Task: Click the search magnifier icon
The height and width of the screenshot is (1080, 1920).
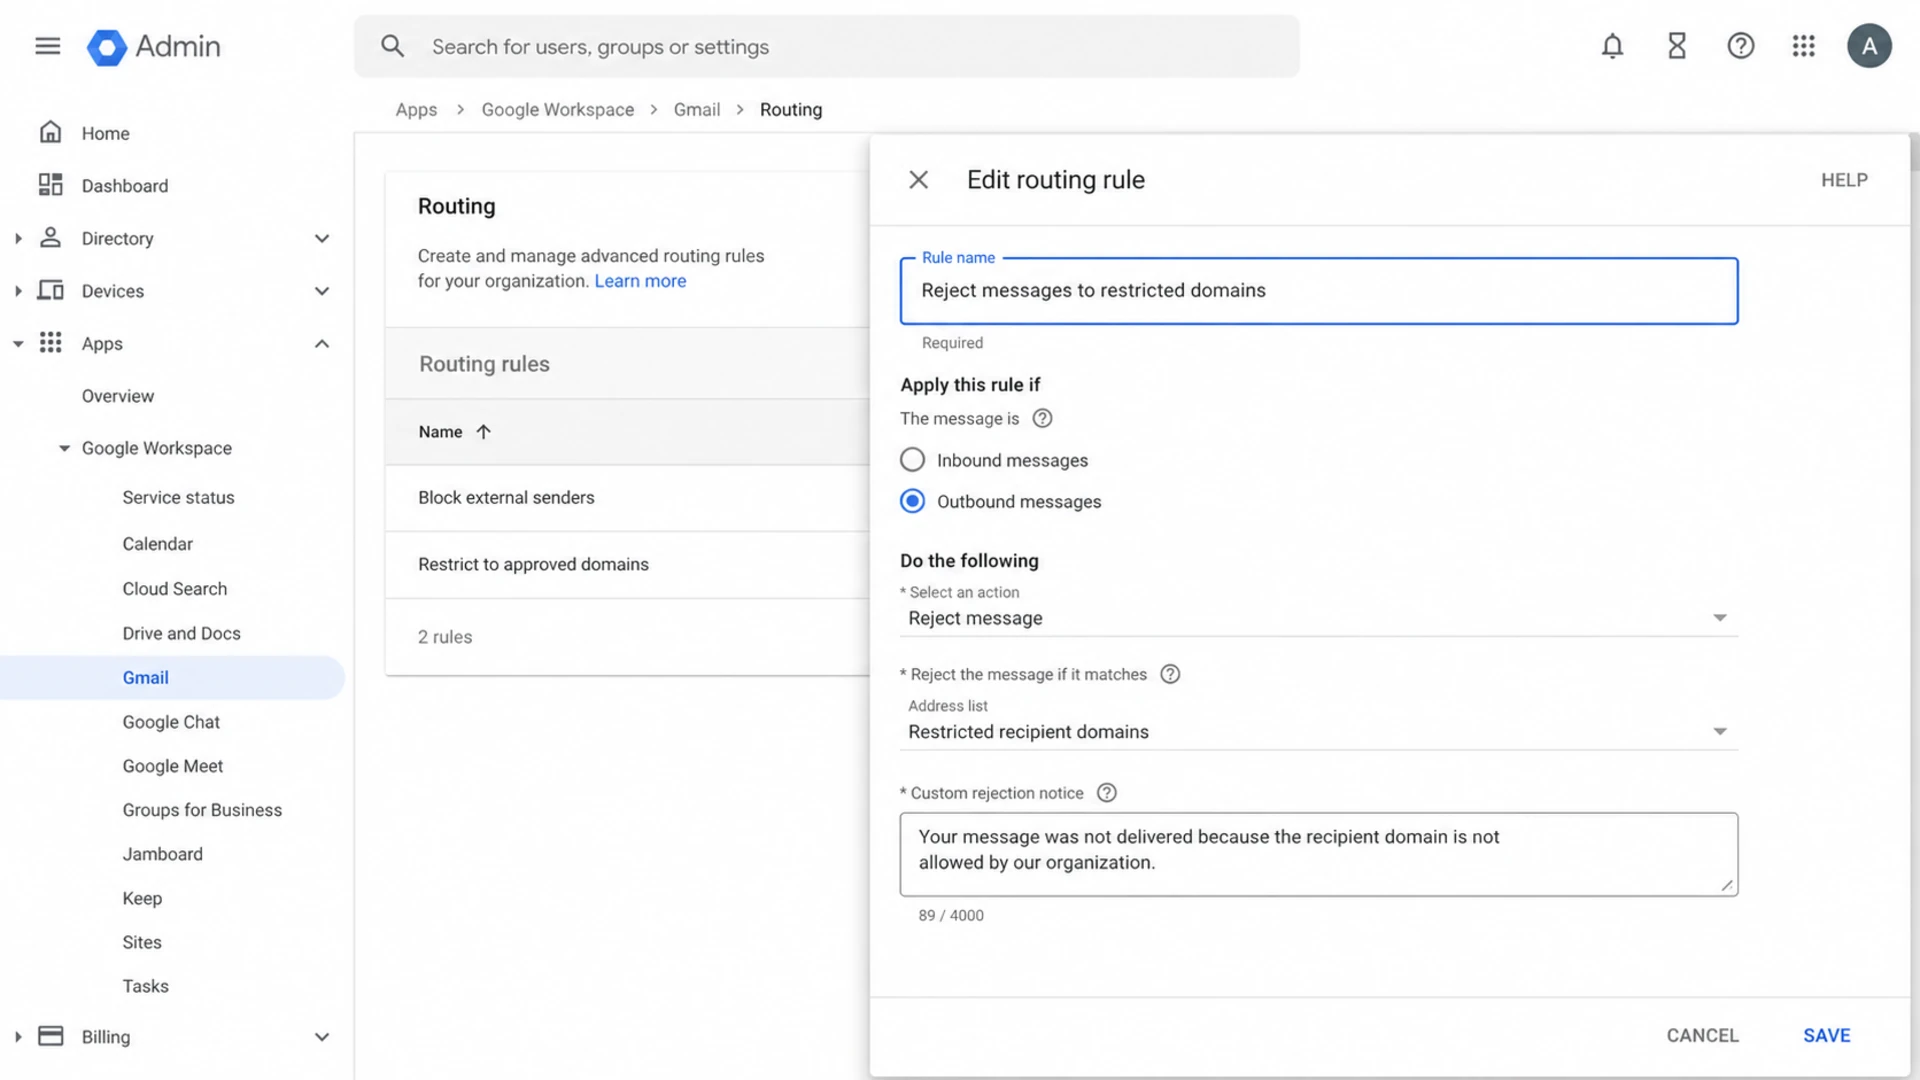Action: 392,46
